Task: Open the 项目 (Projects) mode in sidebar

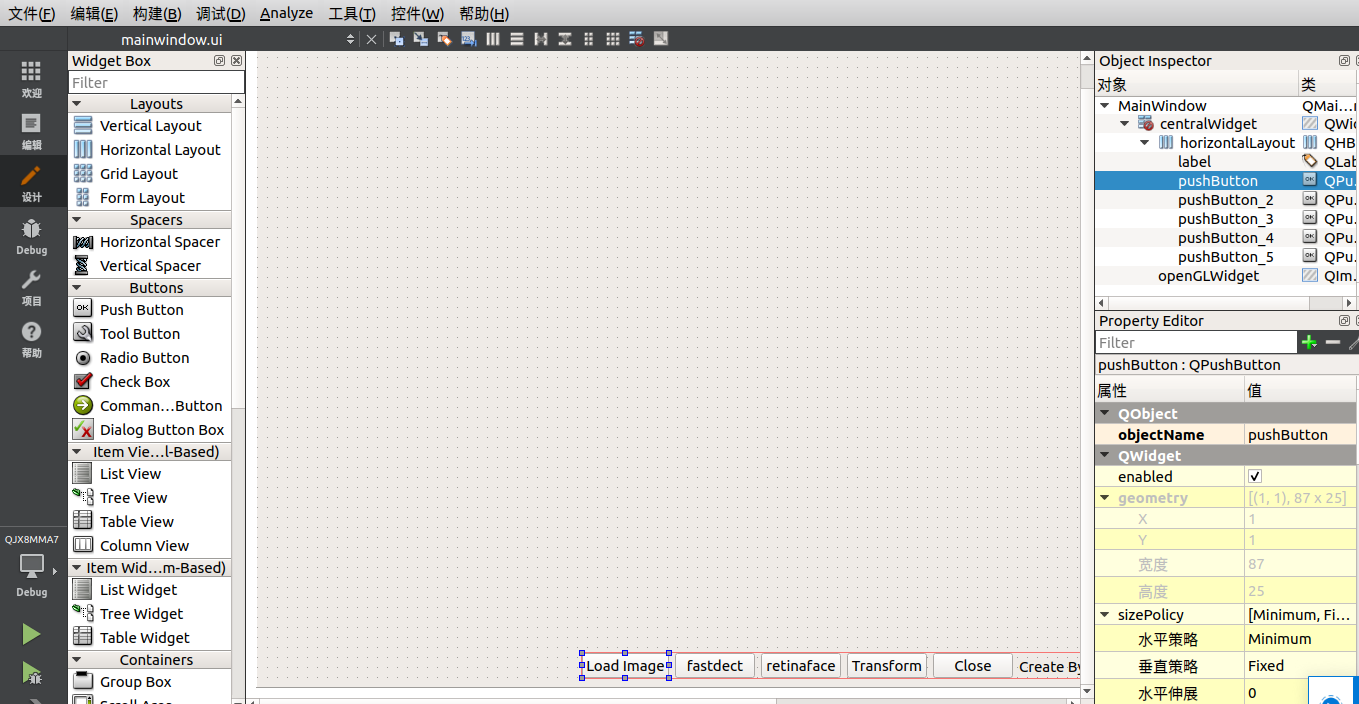Action: [31, 288]
